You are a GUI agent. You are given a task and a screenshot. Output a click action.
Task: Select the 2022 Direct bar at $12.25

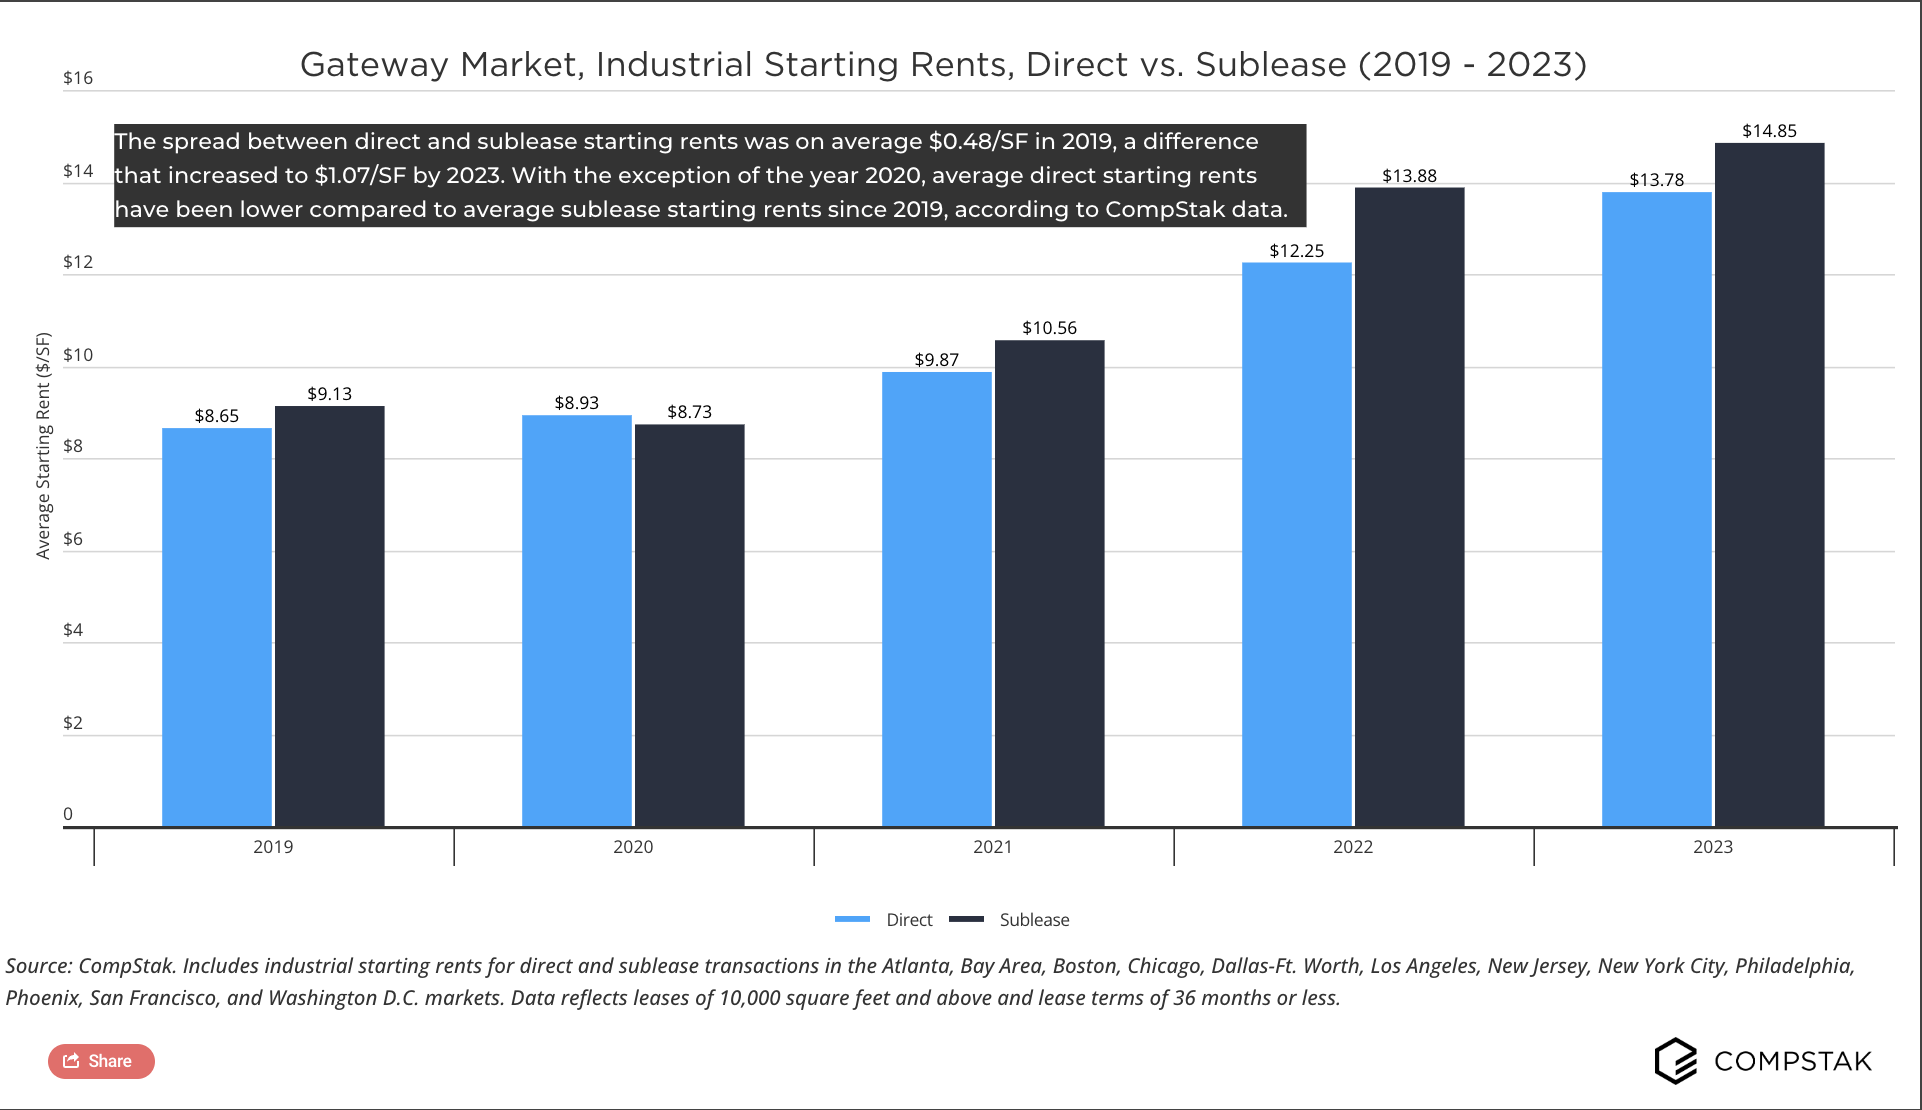tap(1297, 545)
